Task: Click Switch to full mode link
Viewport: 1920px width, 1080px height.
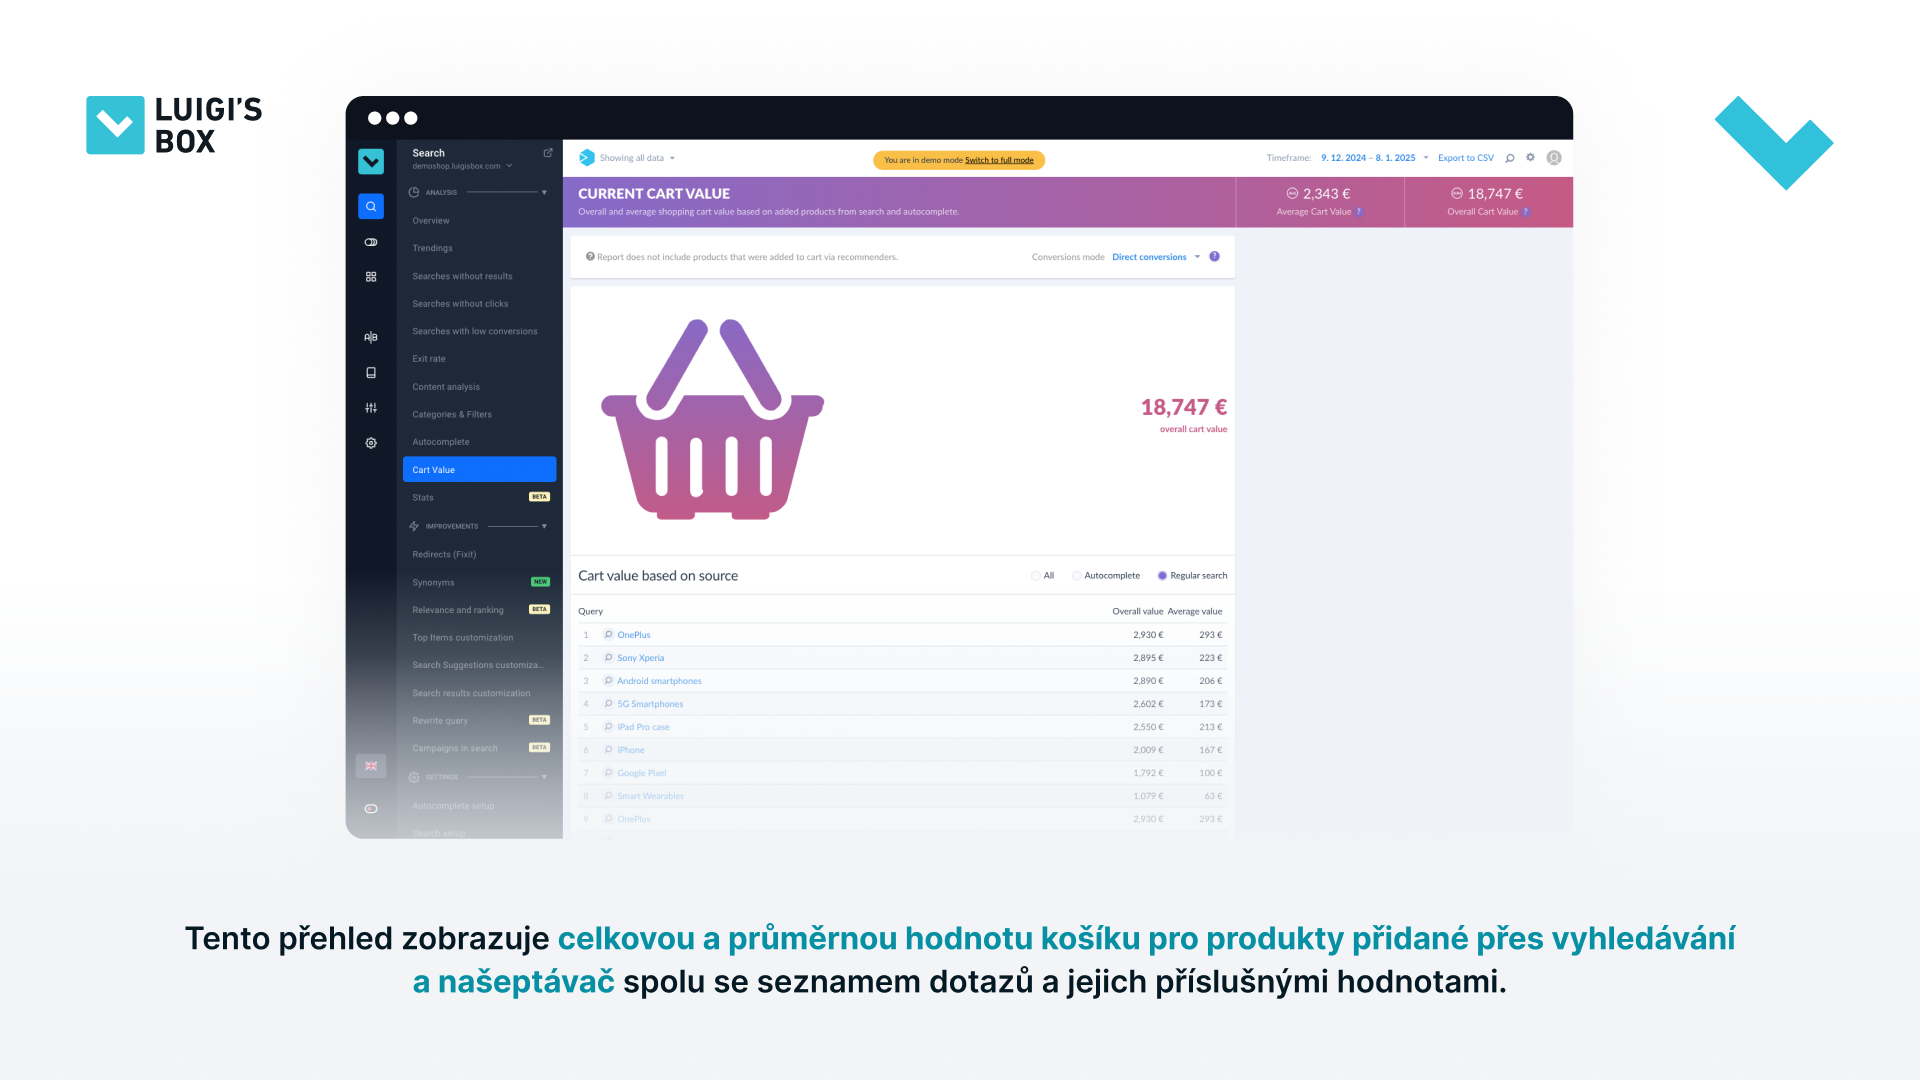Action: point(999,160)
